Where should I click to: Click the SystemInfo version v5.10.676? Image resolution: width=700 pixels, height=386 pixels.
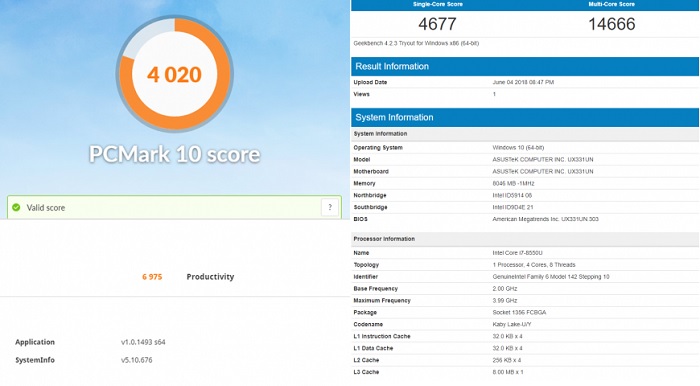[136, 360]
